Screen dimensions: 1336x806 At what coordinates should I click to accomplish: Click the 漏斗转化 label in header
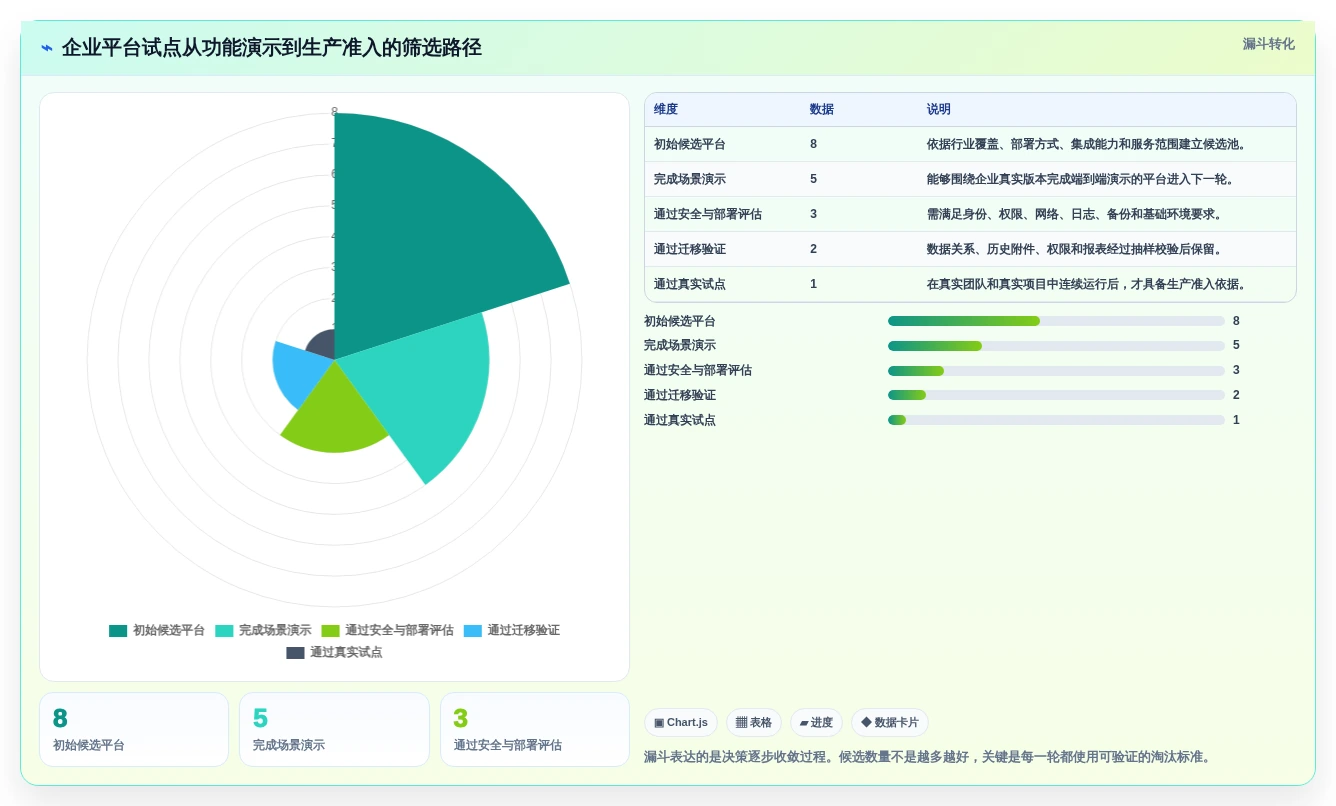point(1268,44)
